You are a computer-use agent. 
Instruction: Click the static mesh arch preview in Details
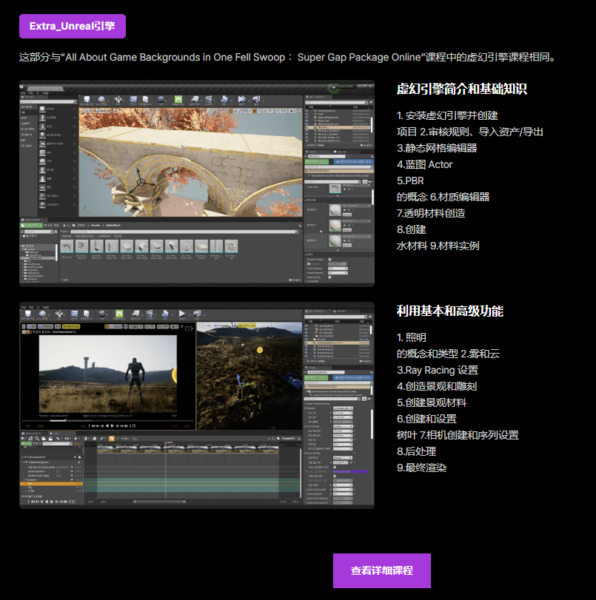pyautogui.click(x=335, y=188)
